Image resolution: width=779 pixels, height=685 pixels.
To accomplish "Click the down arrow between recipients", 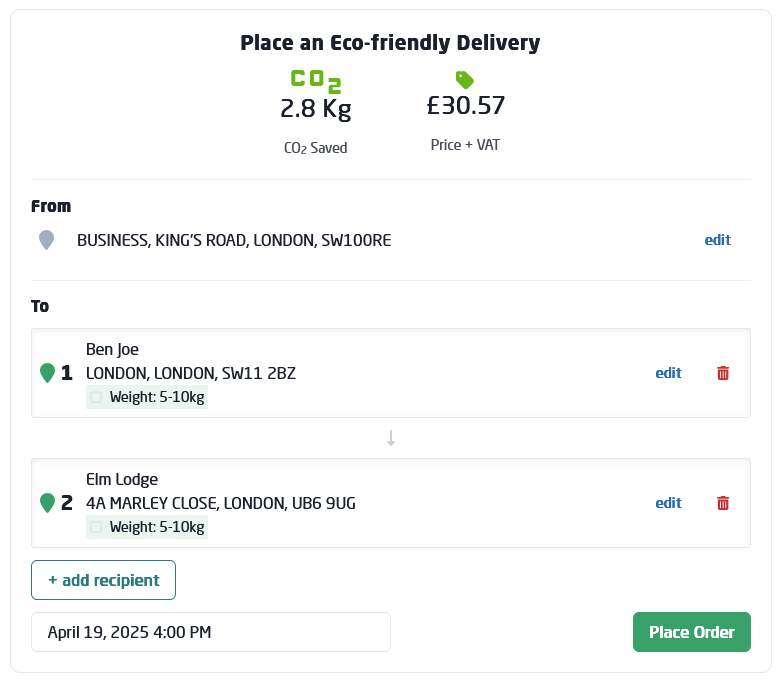I will coord(391,438).
